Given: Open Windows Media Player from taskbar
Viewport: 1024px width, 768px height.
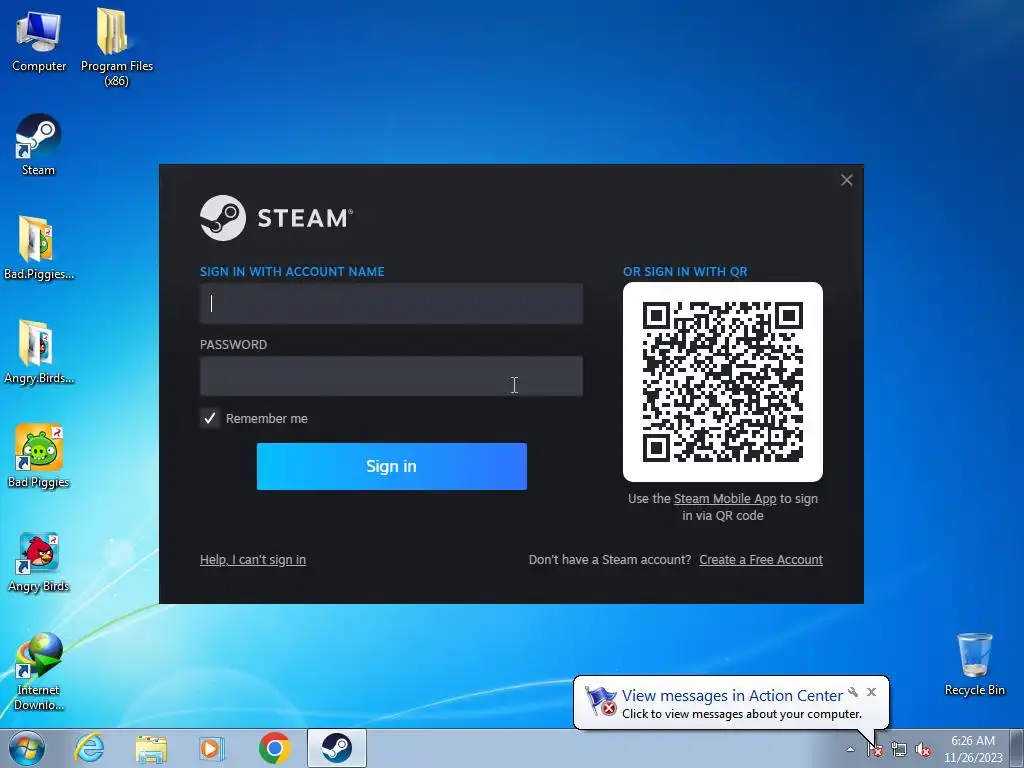Looking at the screenshot, I should point(212,748).
